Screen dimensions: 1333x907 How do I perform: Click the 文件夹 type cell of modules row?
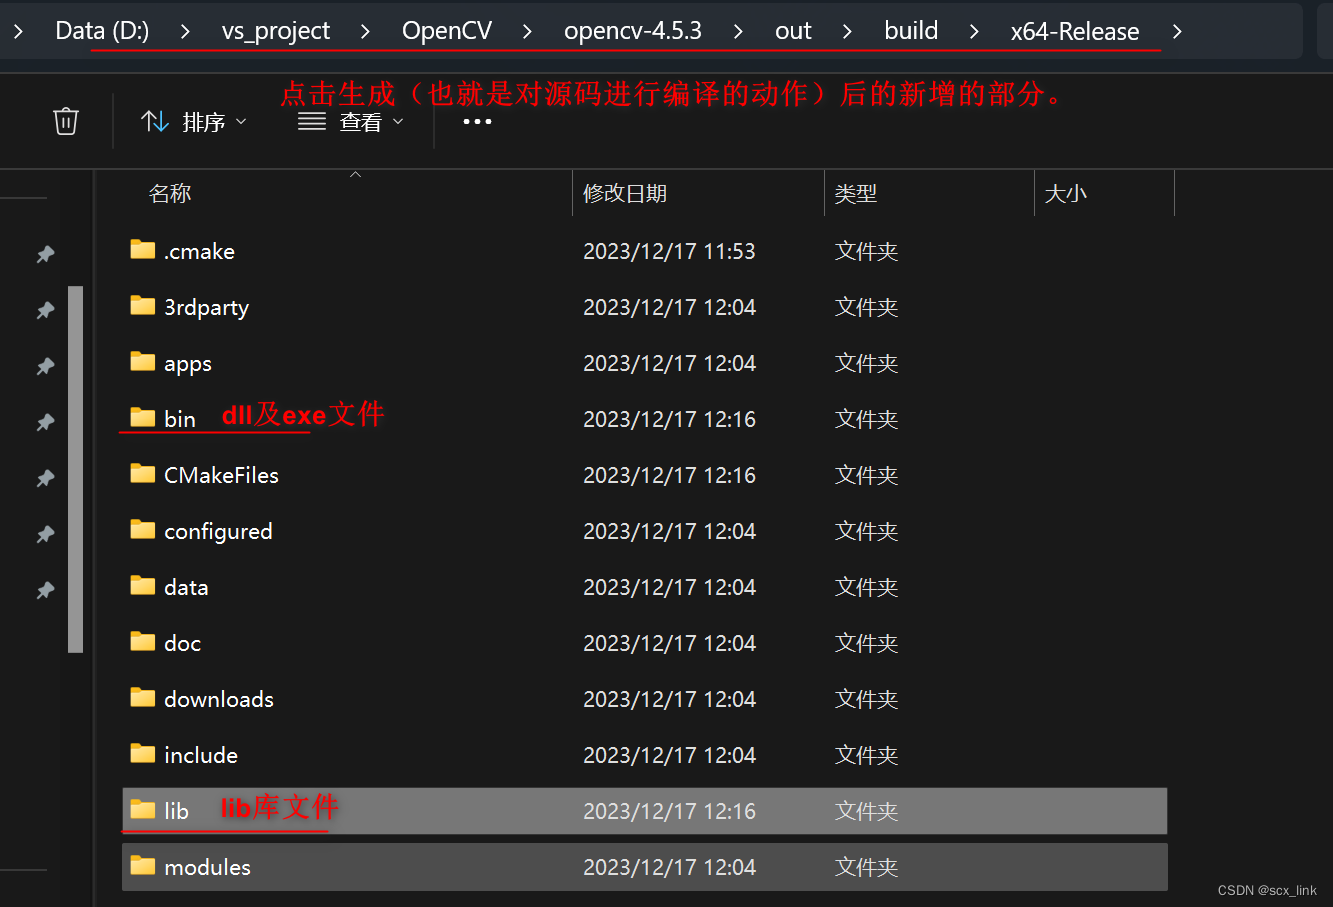pos(866,867)
